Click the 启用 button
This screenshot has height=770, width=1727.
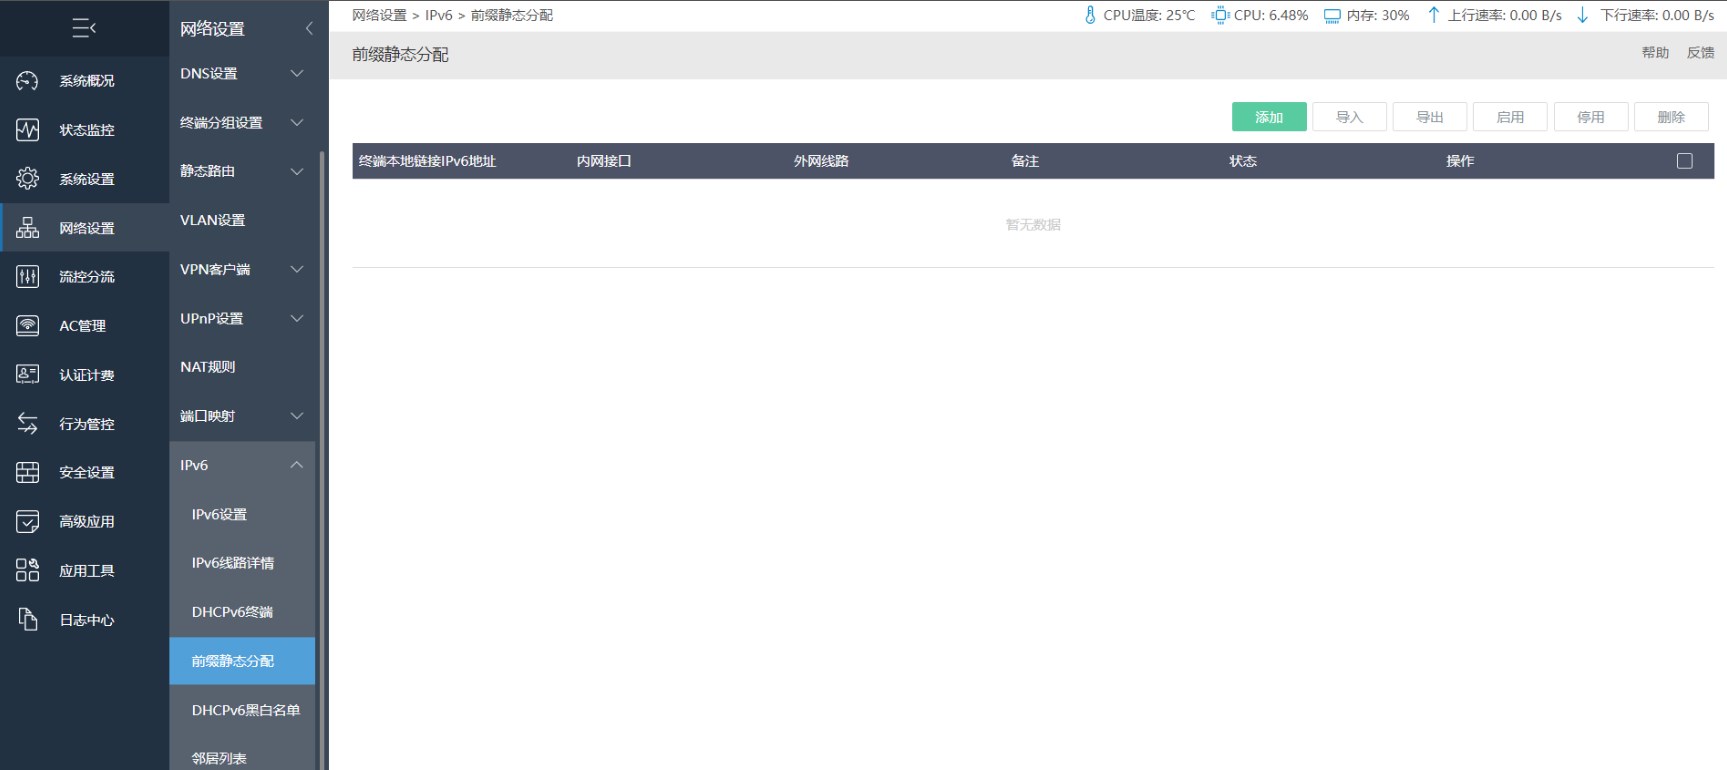[1510, 117]
